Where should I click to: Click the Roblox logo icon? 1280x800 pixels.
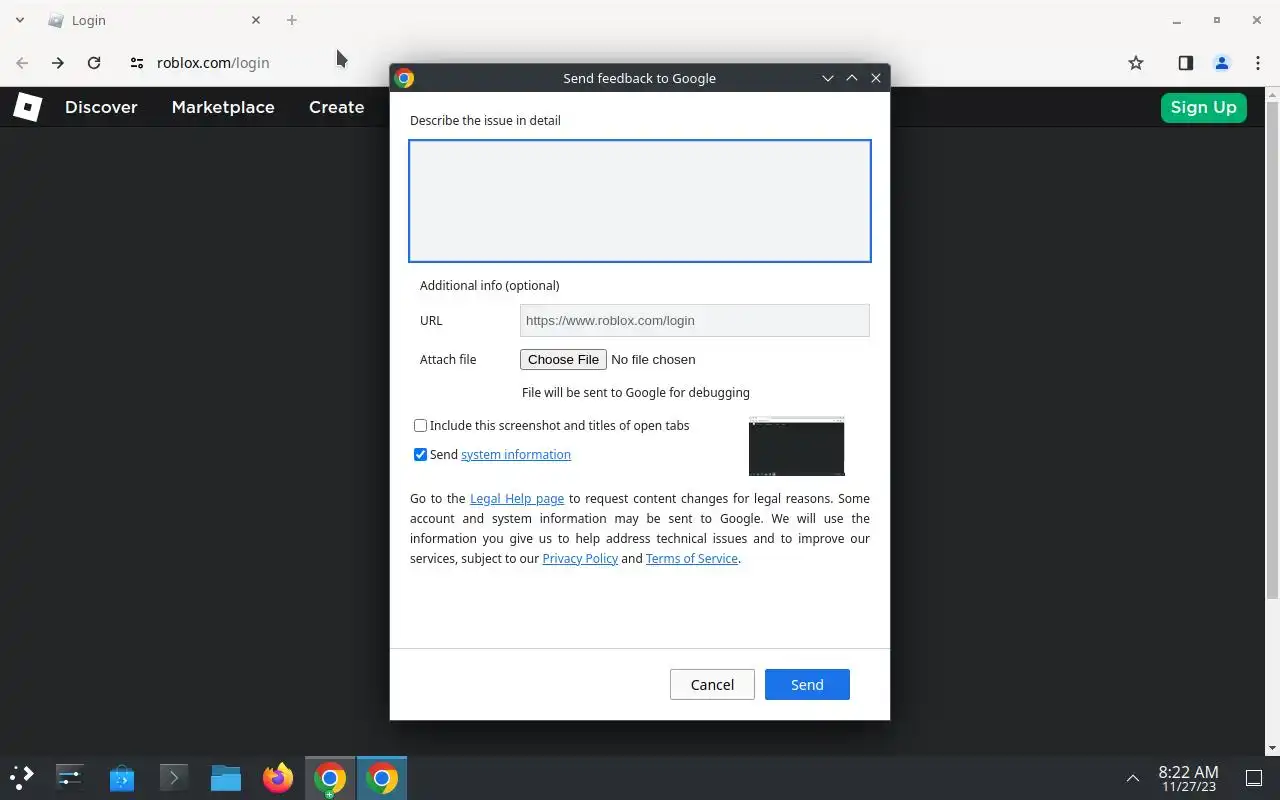point(27,107)
